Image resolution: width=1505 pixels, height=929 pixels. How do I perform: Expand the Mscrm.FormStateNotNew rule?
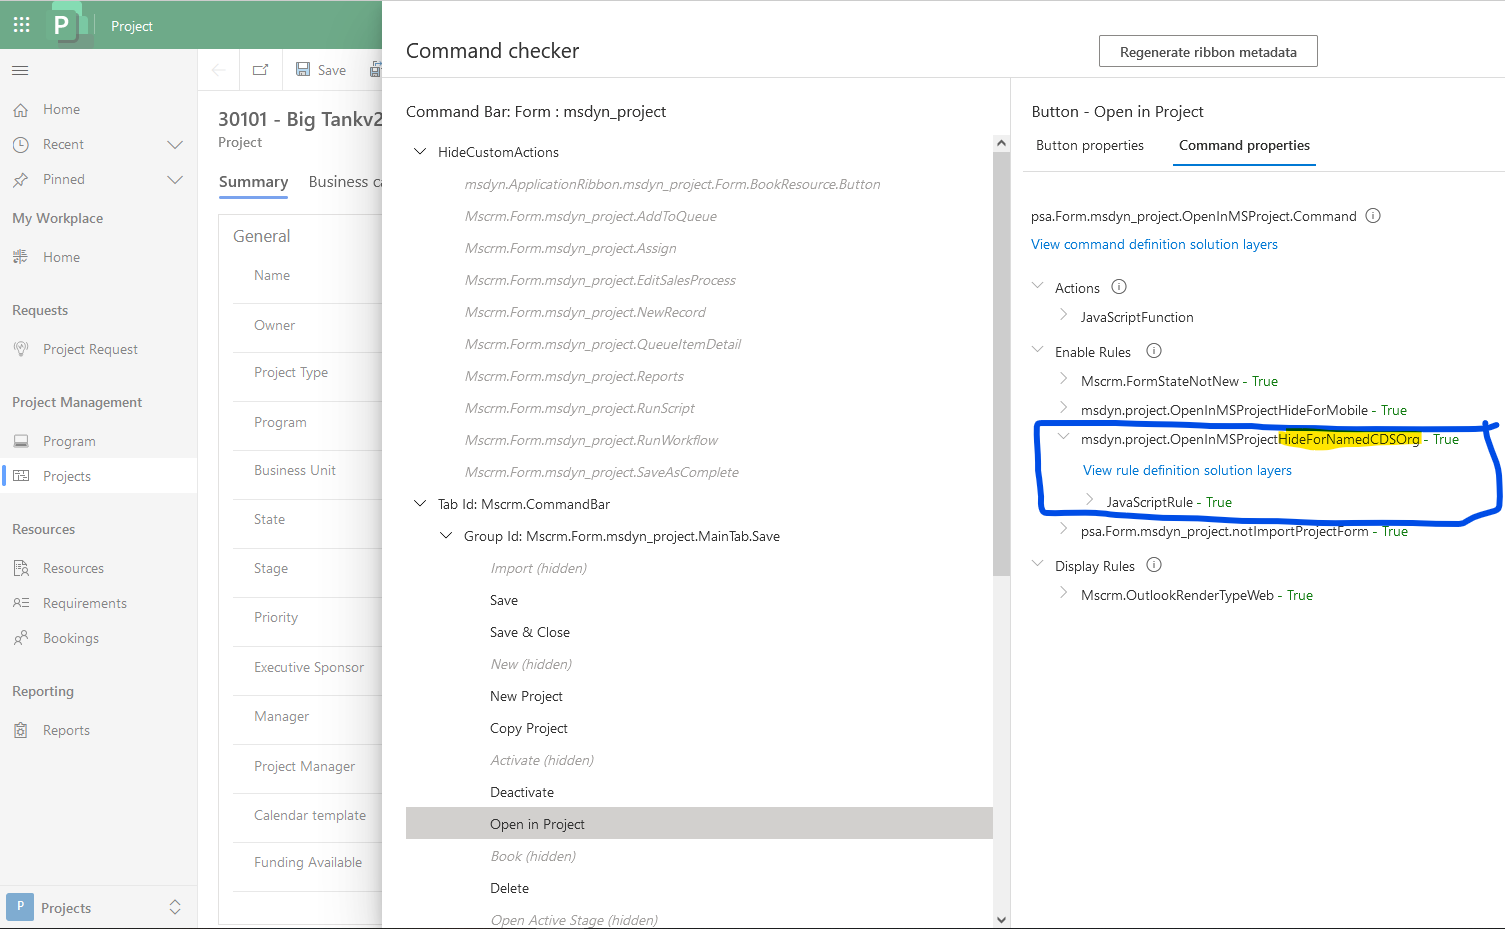pyautogui.click(x=1062, y=380)
